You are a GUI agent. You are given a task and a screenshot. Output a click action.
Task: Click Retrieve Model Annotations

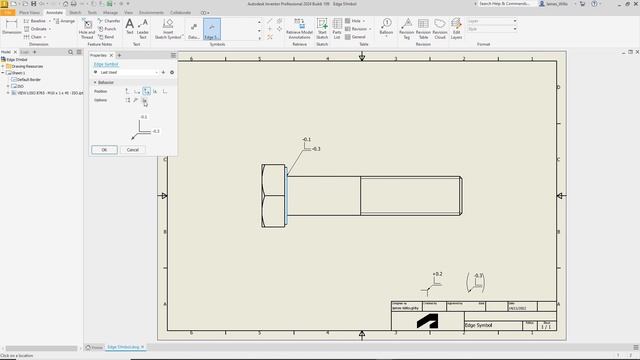(x=299, y=29)
